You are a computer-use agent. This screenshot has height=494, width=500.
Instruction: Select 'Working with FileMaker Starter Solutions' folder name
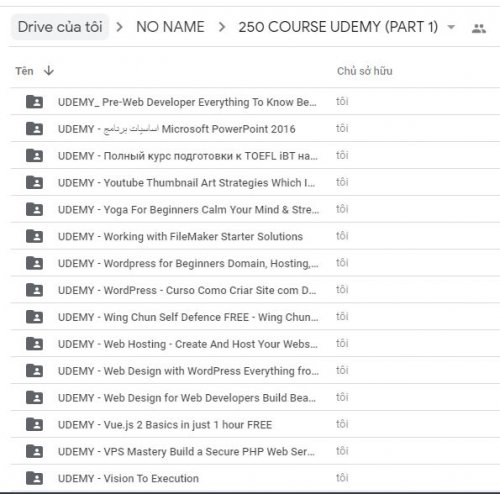pos(180,236)
